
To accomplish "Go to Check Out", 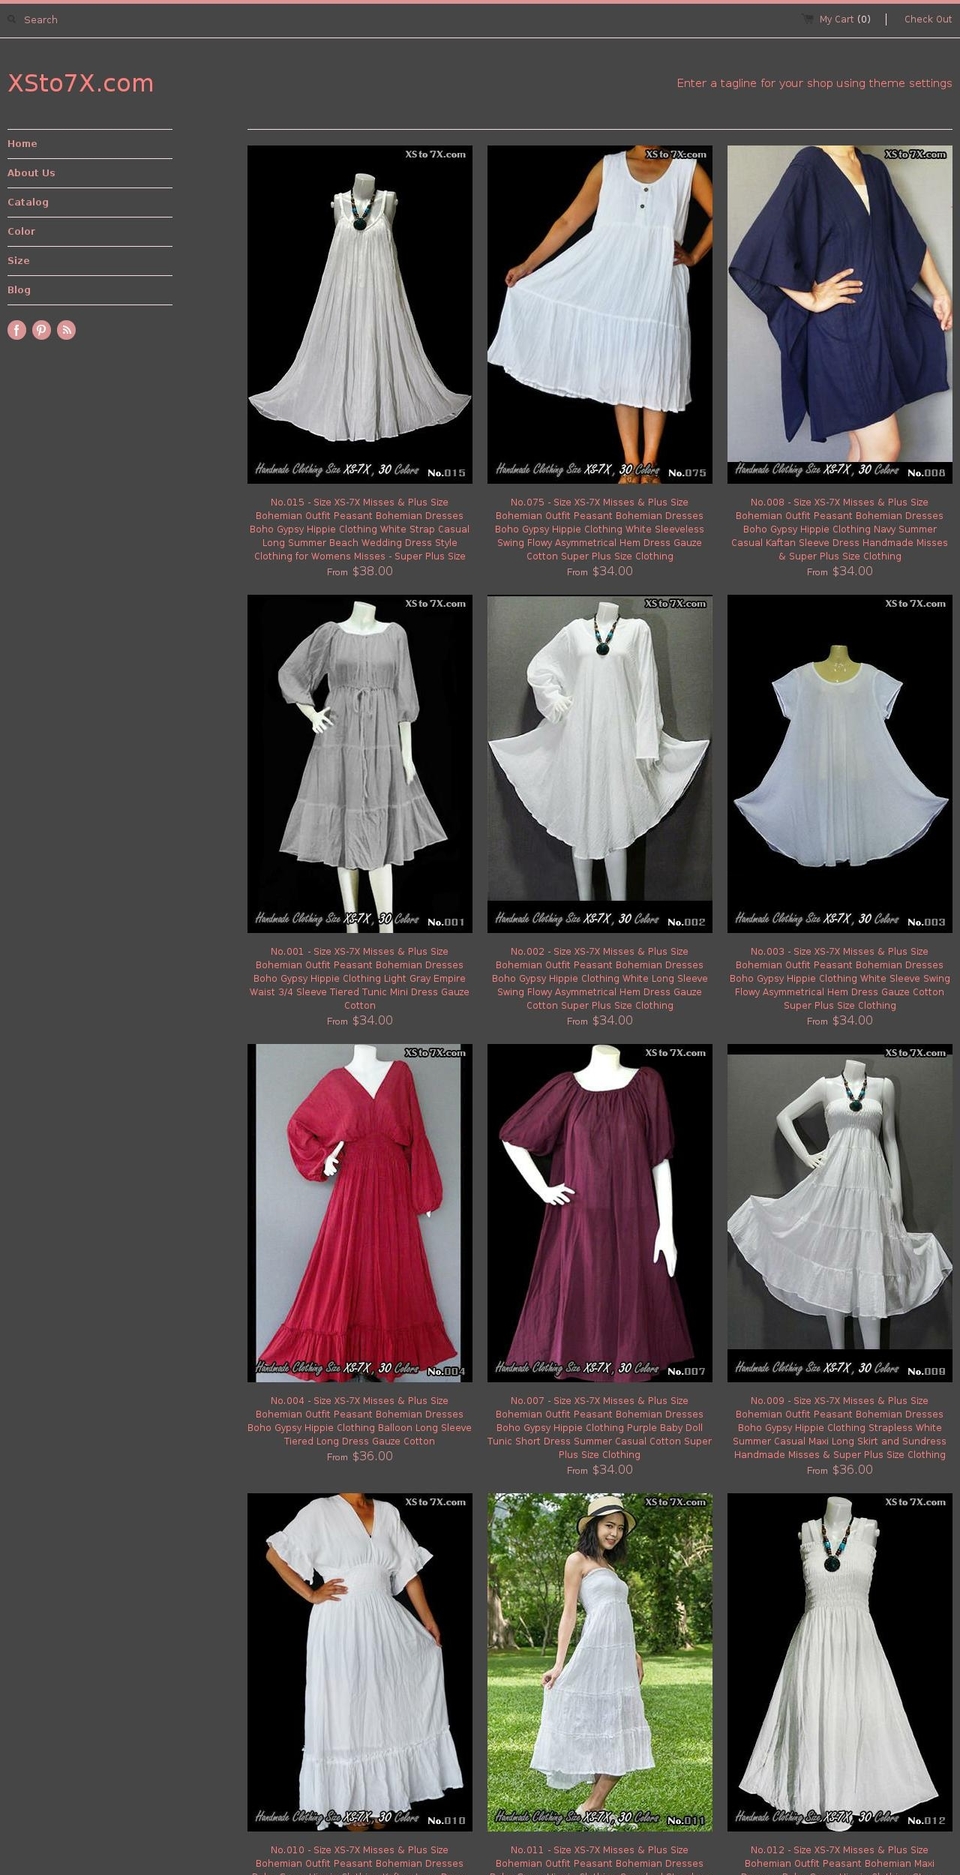I will [x=928, y=19].
